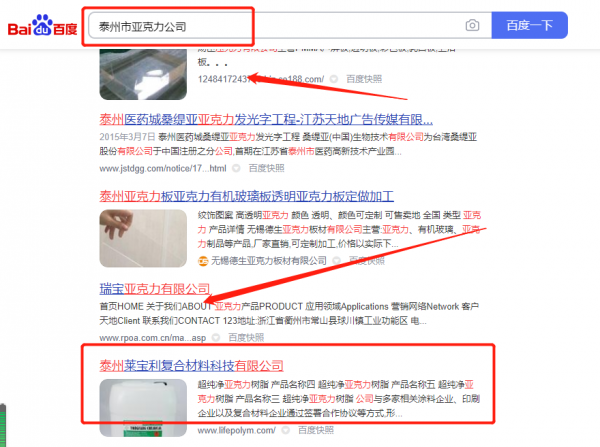
Task: Click www.rpoa.com.cn result URL
Action: coord(153,338)
